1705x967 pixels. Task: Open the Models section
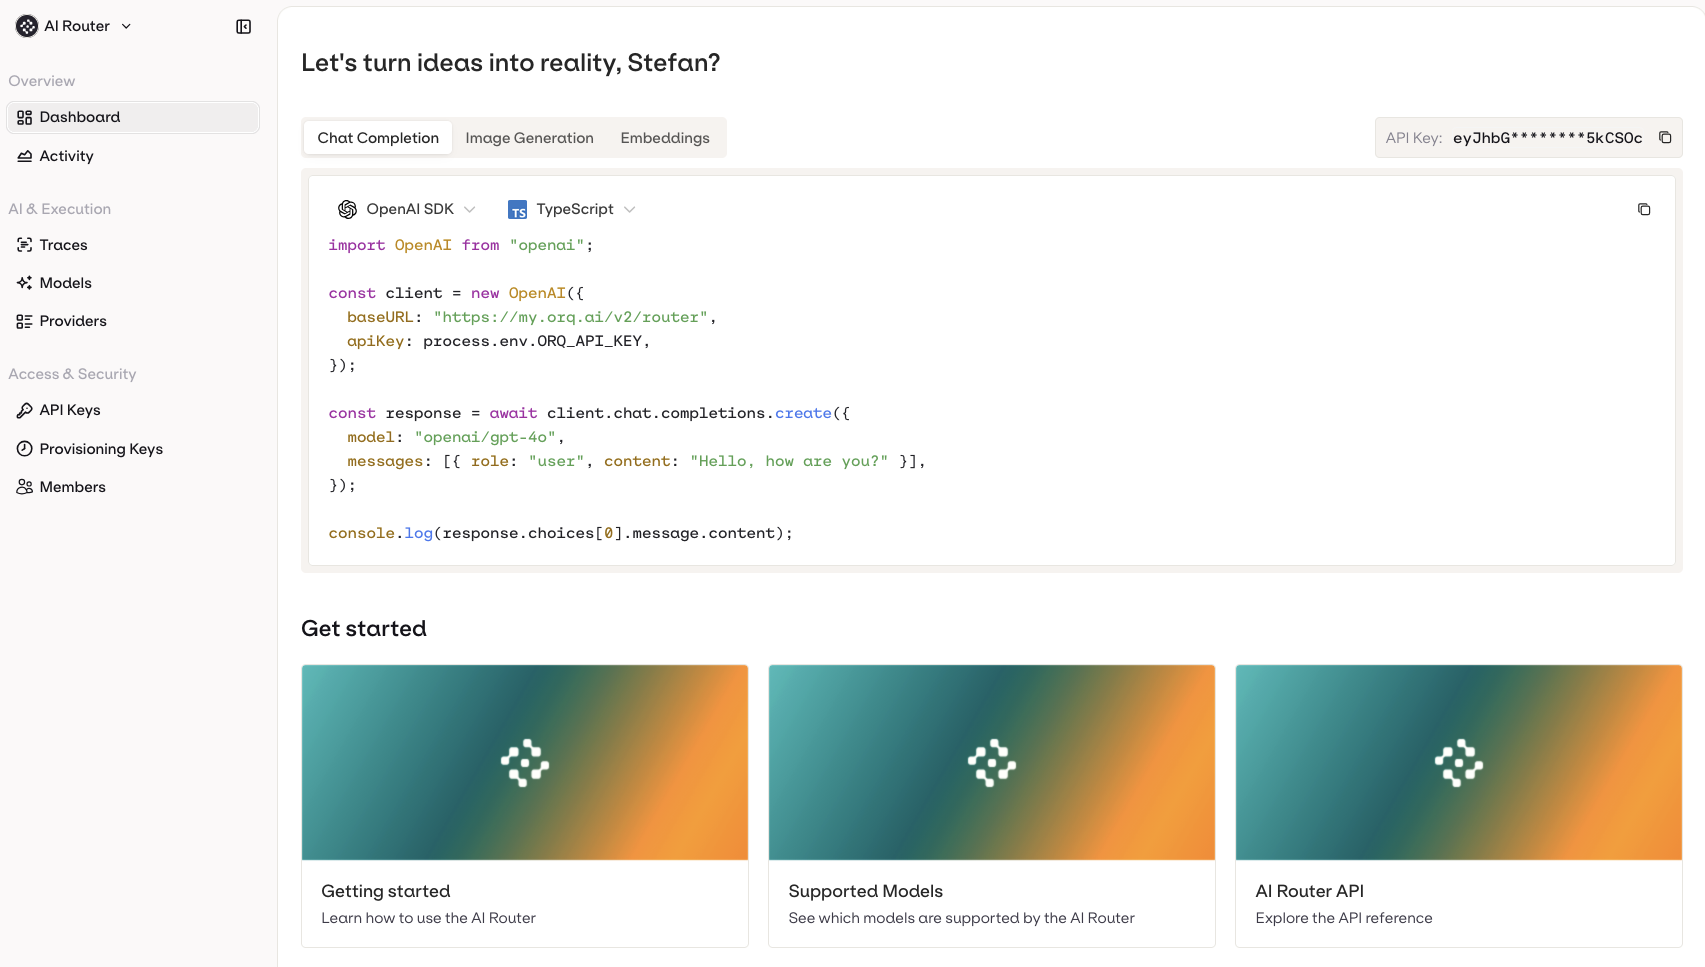pos(133,283)
